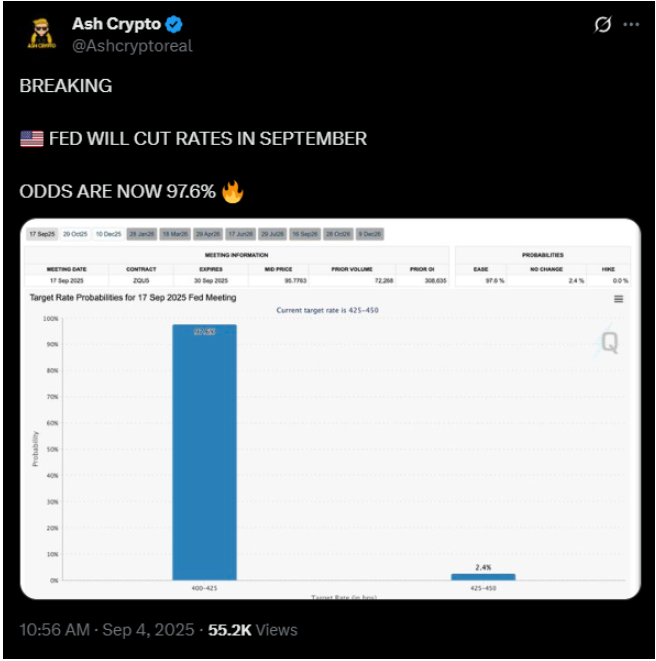656x661 pixels.
Task: Open the 10 Dec25 meeting tab
Action: 108,234
